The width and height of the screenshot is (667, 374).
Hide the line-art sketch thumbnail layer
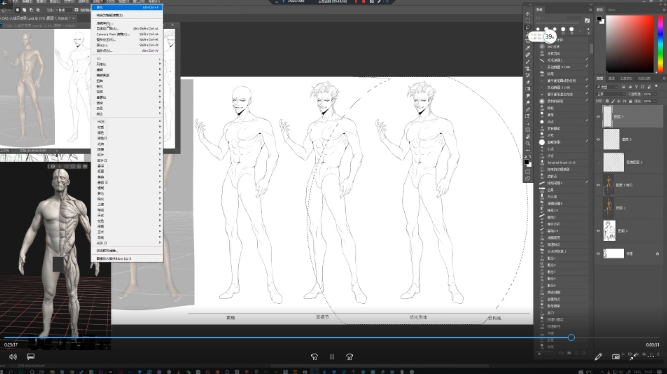coord(598,231)
